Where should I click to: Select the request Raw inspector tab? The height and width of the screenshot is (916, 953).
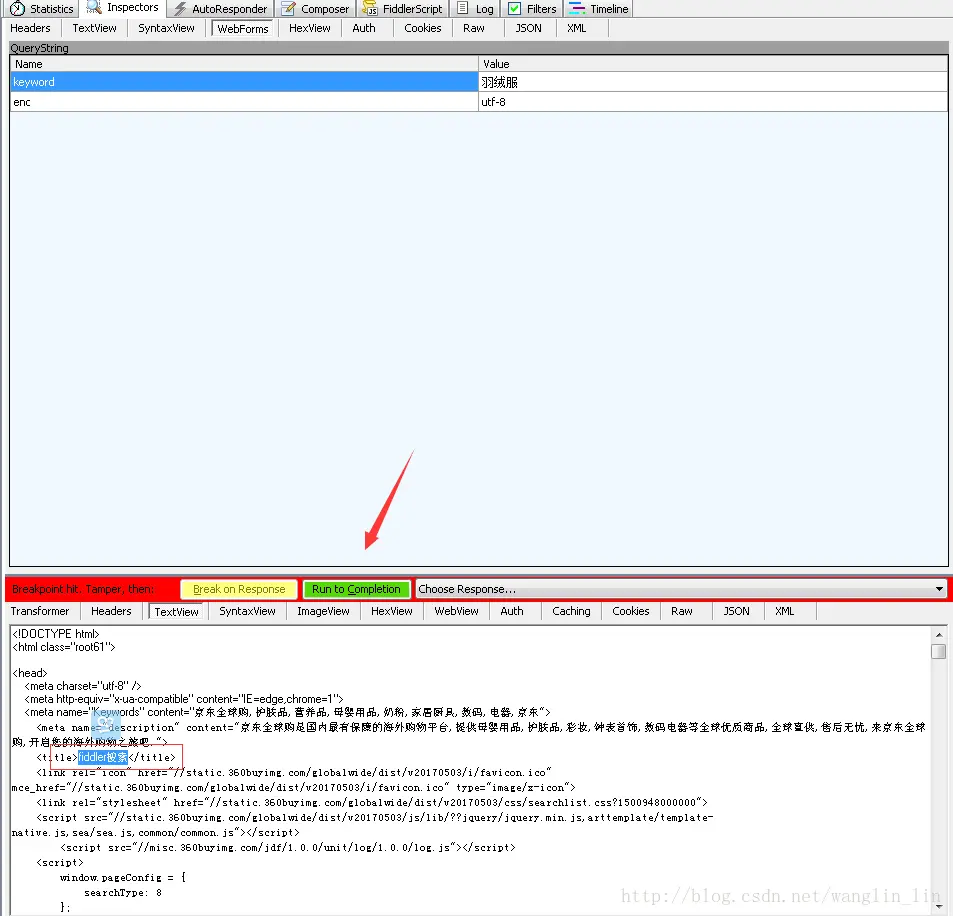click(473, 28)
